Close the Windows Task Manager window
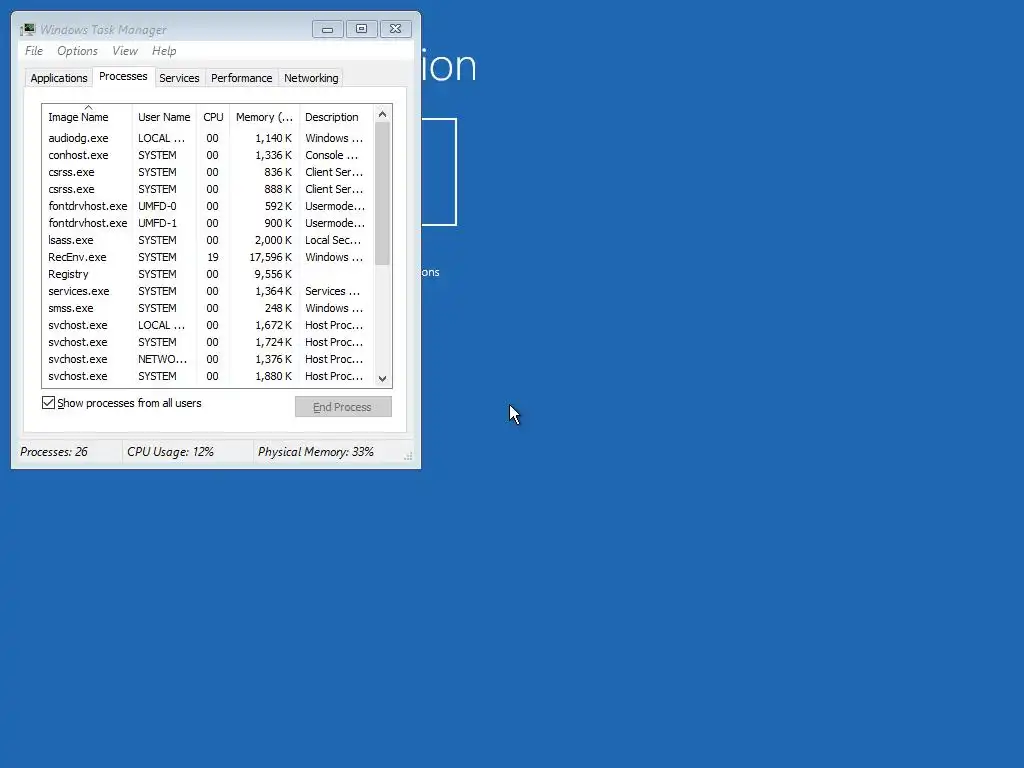Image resolution: width=1024 pixels, height=768 pixels. pos(396,29)
